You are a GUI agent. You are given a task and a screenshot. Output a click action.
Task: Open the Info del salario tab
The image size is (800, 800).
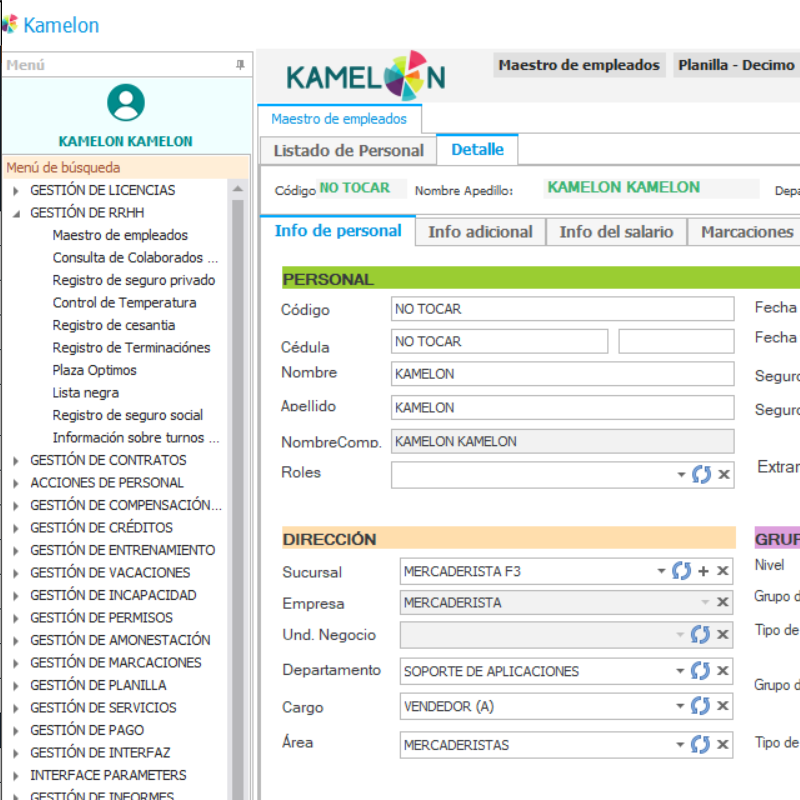[616, 232]
